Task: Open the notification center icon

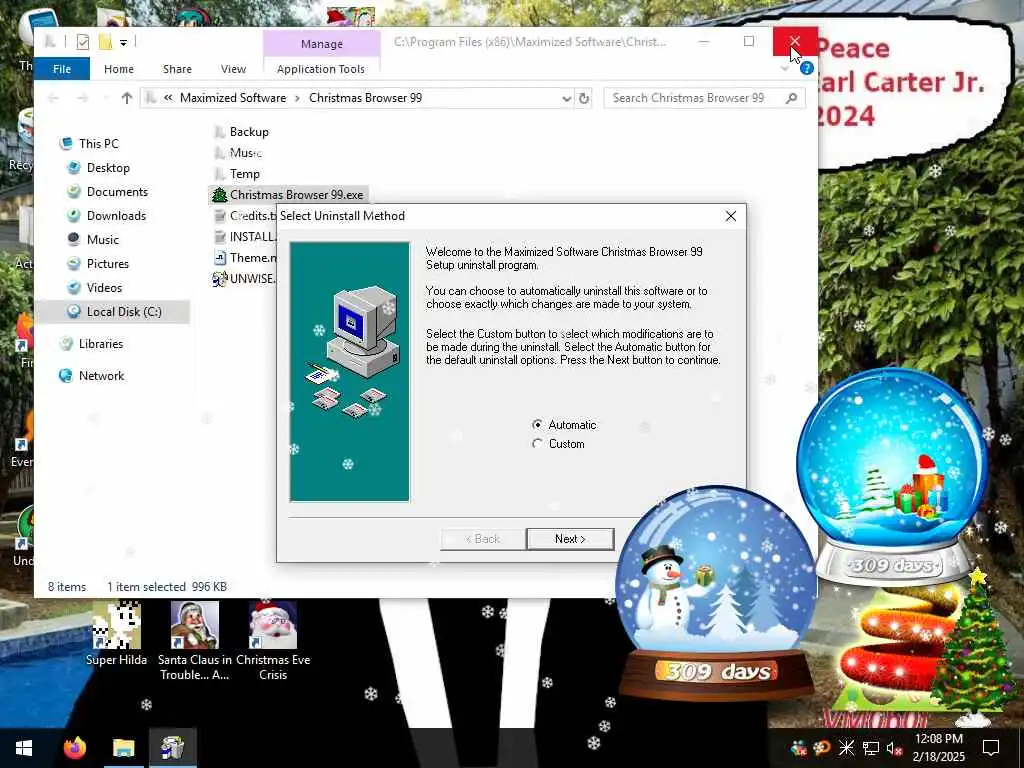Action: [991, 748]
